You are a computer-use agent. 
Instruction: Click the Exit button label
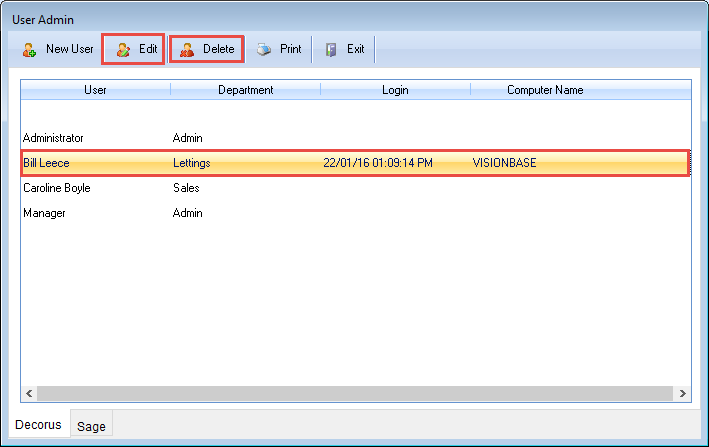pos(355,49)
